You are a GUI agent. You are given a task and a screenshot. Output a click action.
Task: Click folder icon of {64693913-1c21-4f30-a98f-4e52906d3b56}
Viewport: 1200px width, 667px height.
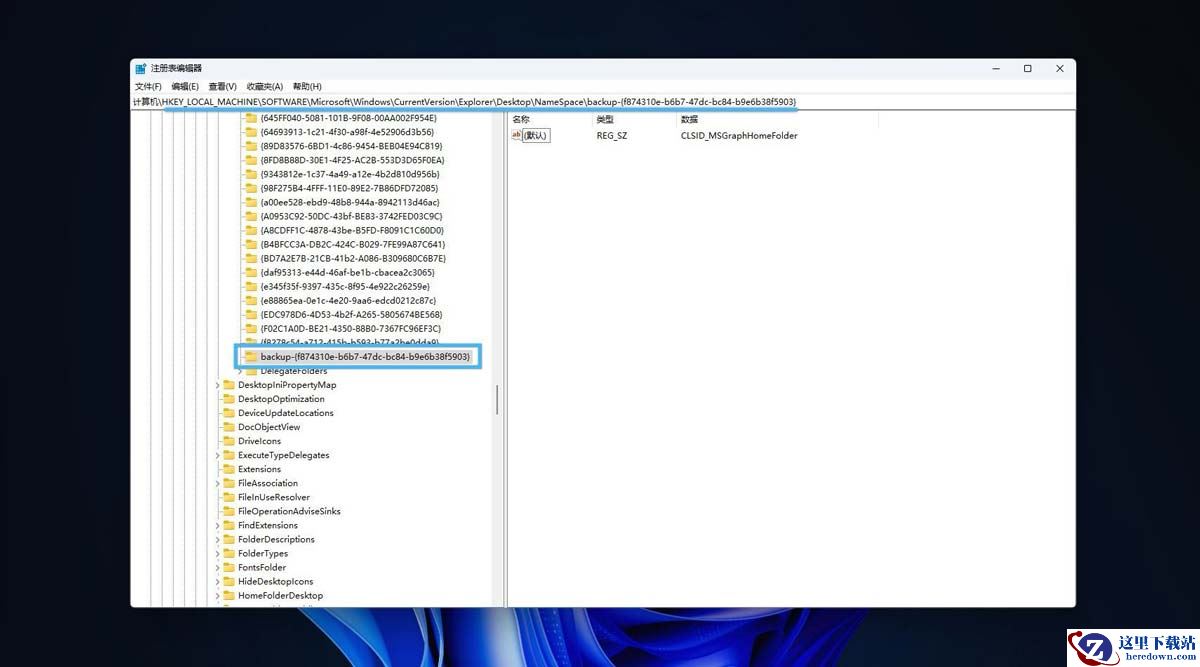click(x=251, y=132)
